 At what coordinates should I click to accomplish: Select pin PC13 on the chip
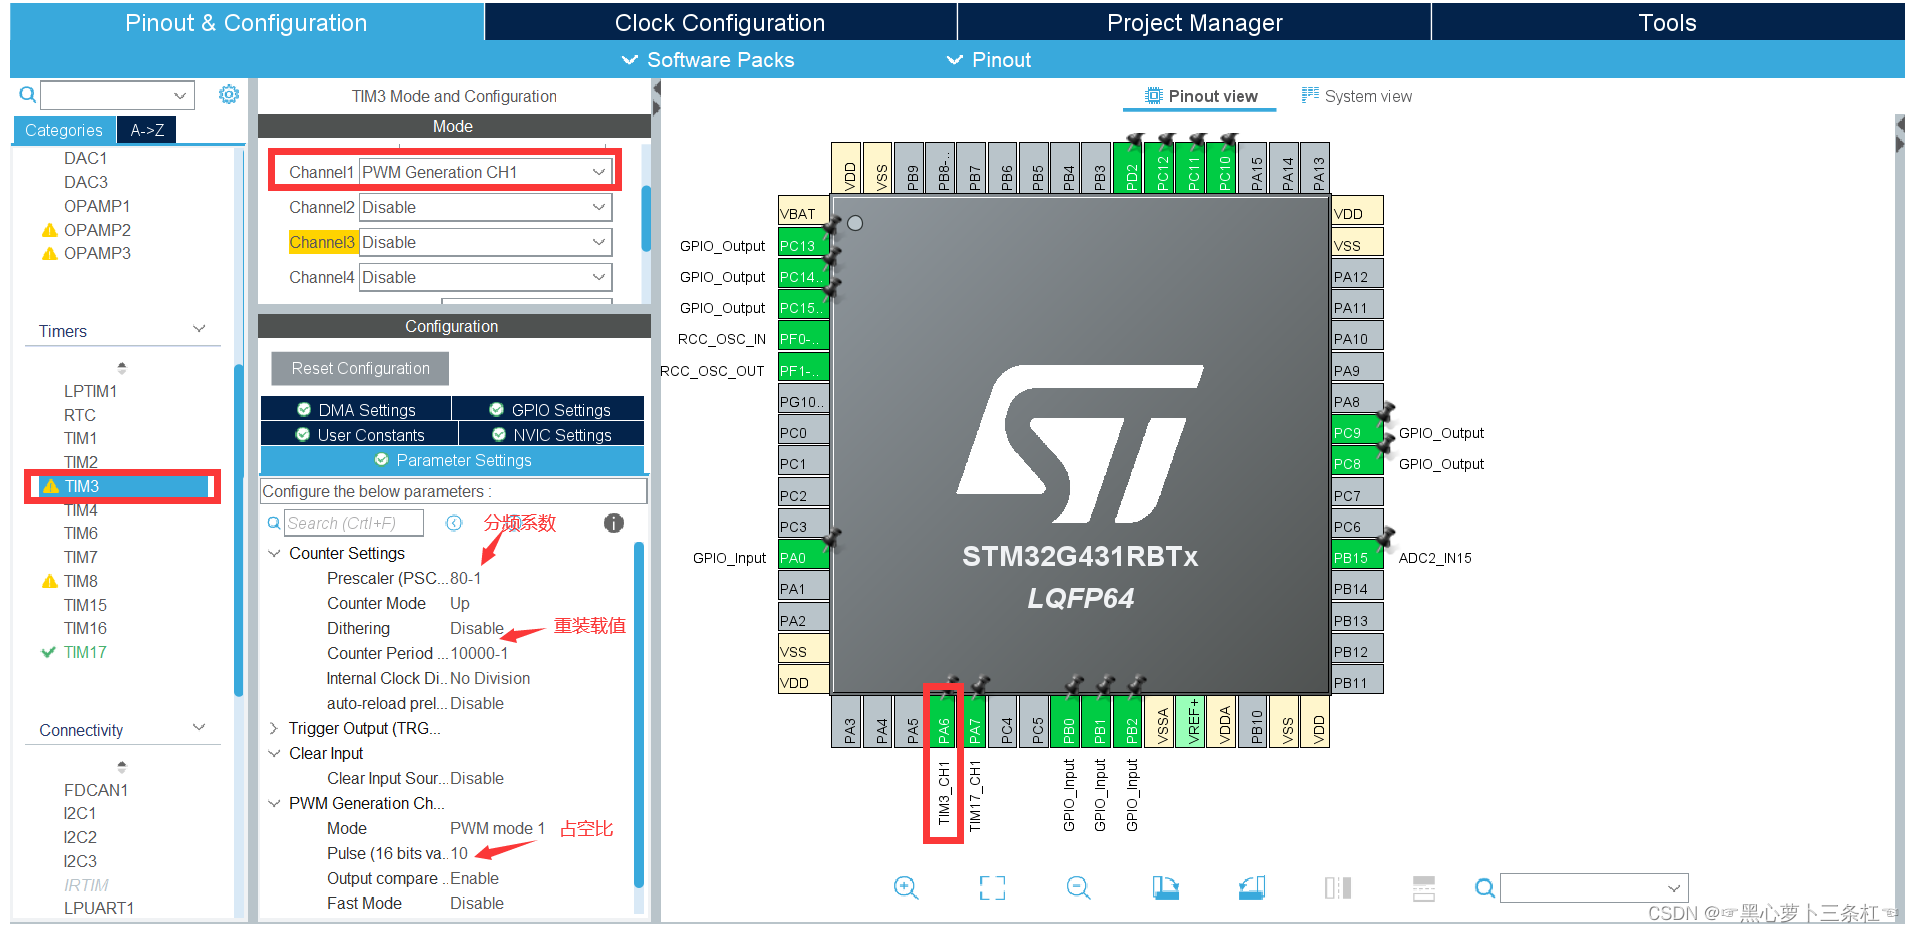[x=804, y=245]
